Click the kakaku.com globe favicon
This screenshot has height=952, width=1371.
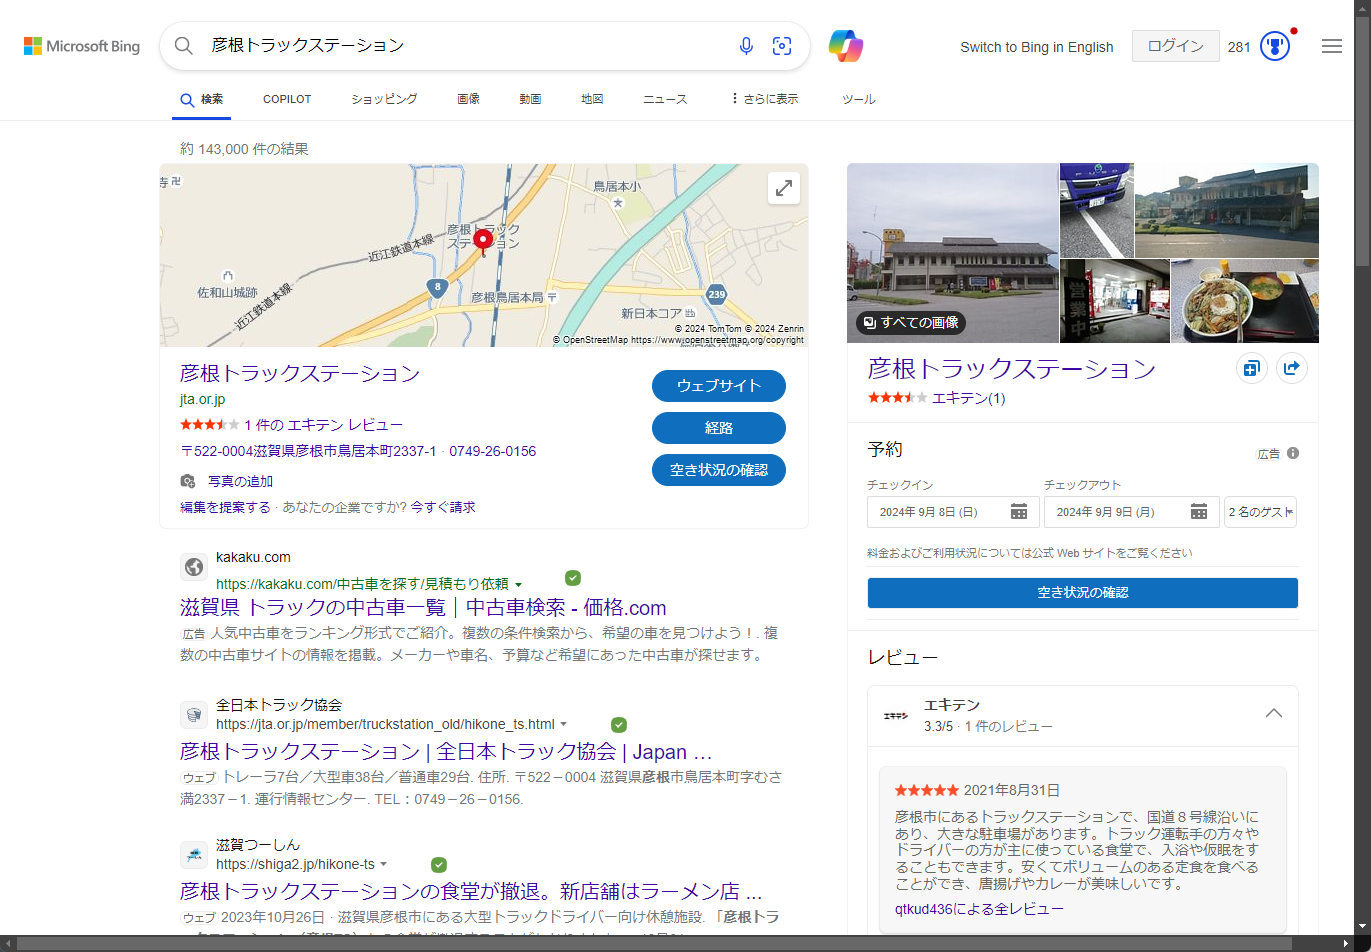click(194, 567)
